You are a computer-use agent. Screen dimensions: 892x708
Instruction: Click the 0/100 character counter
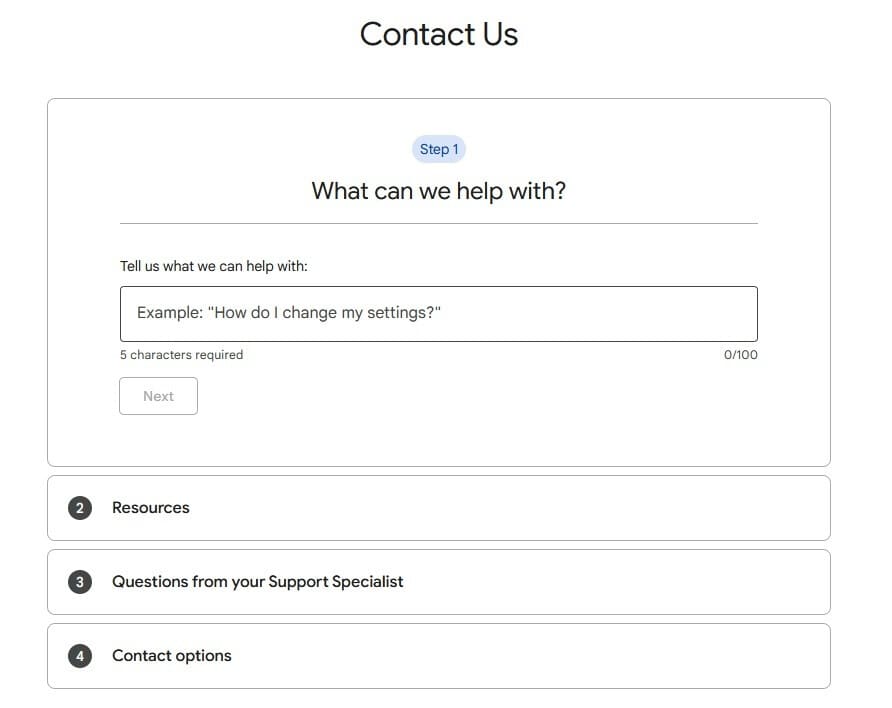[741, 355]
